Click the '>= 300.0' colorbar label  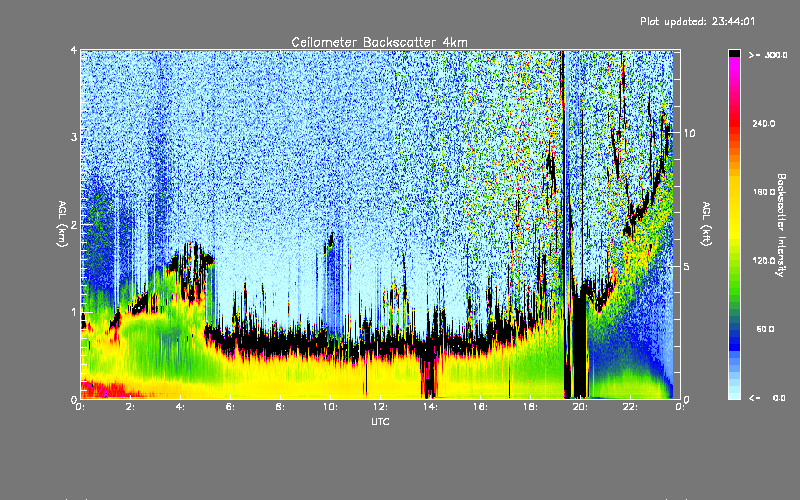click(768, 55)
